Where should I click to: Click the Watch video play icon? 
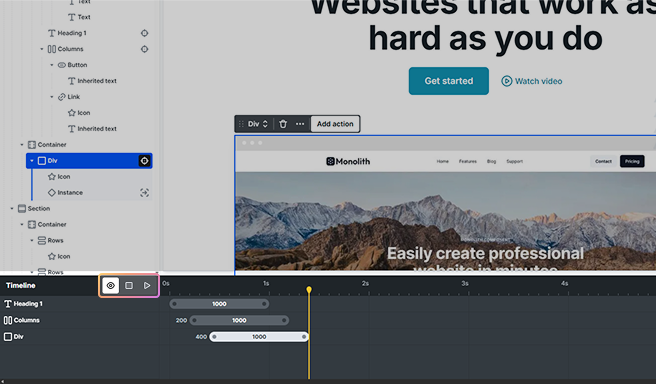click(x=506, y=81)
